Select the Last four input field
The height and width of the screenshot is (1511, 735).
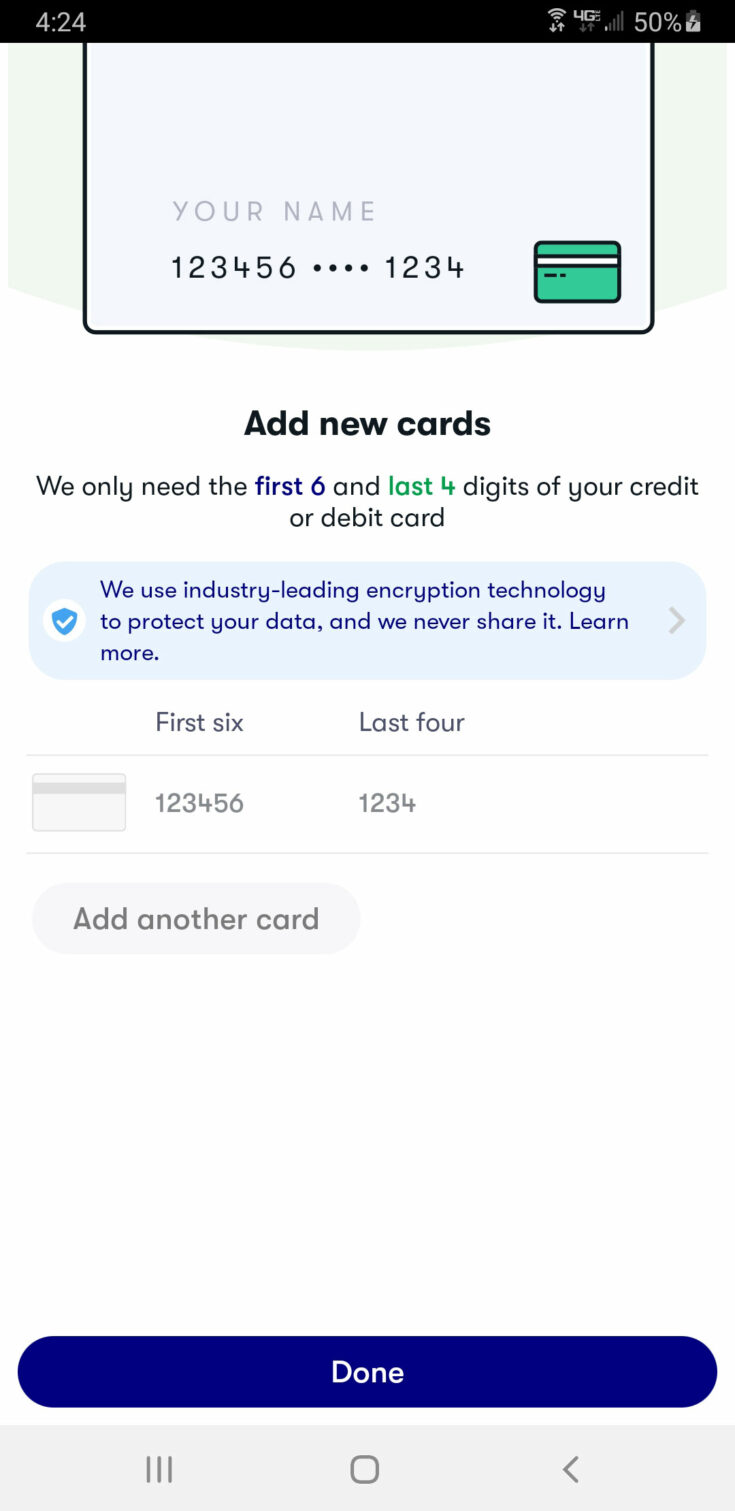click(388, 803)
